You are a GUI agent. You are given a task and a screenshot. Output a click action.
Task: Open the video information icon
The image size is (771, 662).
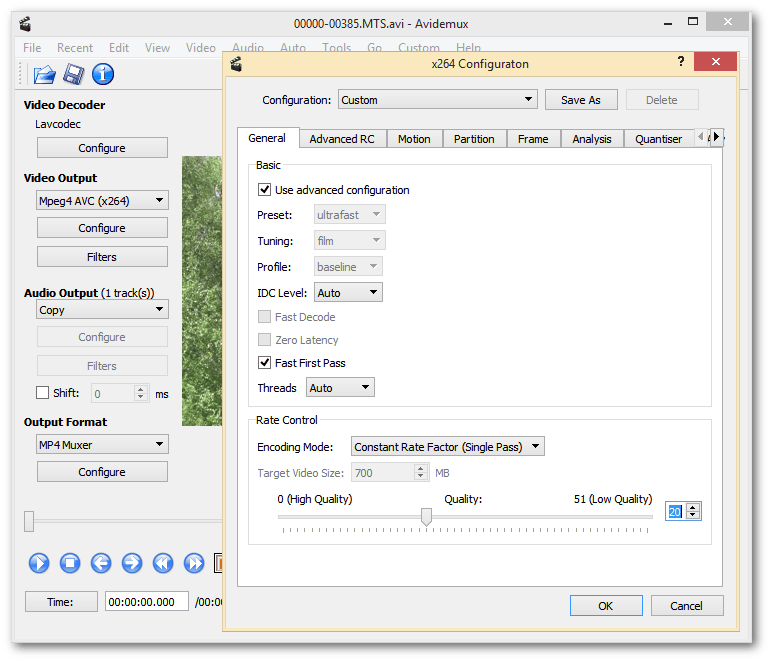(103, 74)
